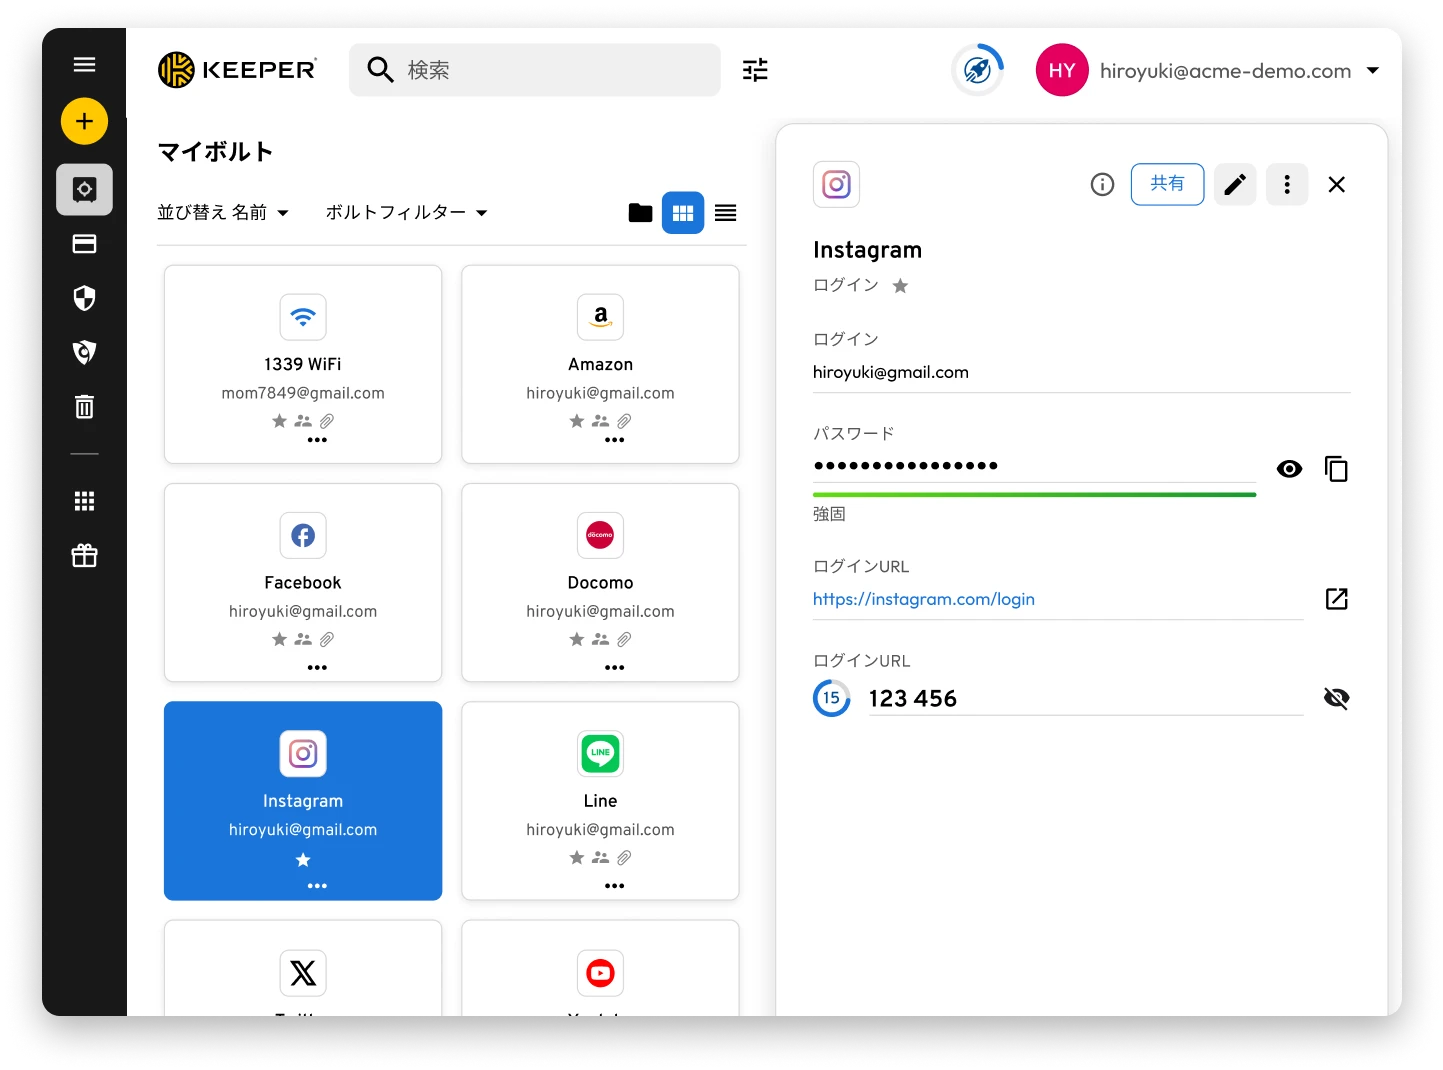Toggle favorite star on Amazon card

coord(577,421)
